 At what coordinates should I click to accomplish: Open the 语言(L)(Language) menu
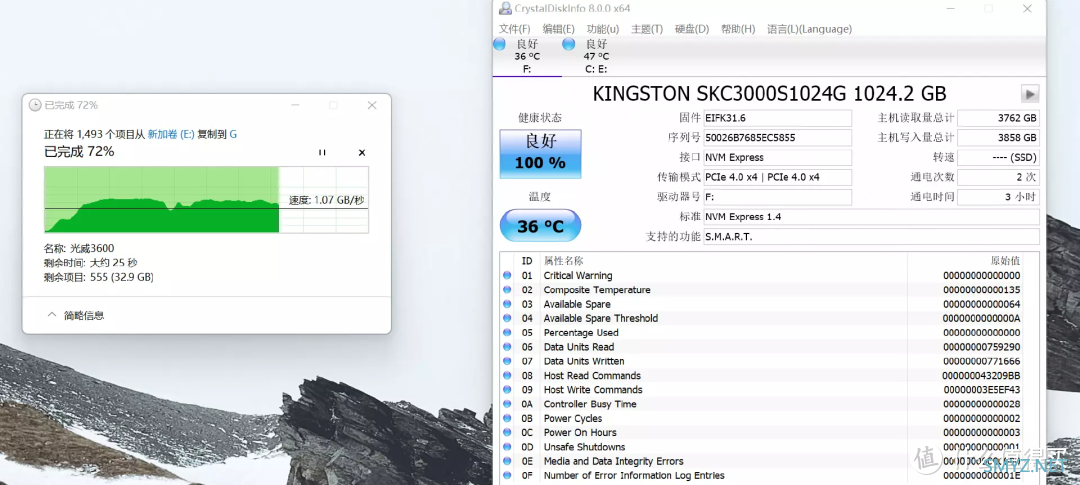[x=809, y=29]
